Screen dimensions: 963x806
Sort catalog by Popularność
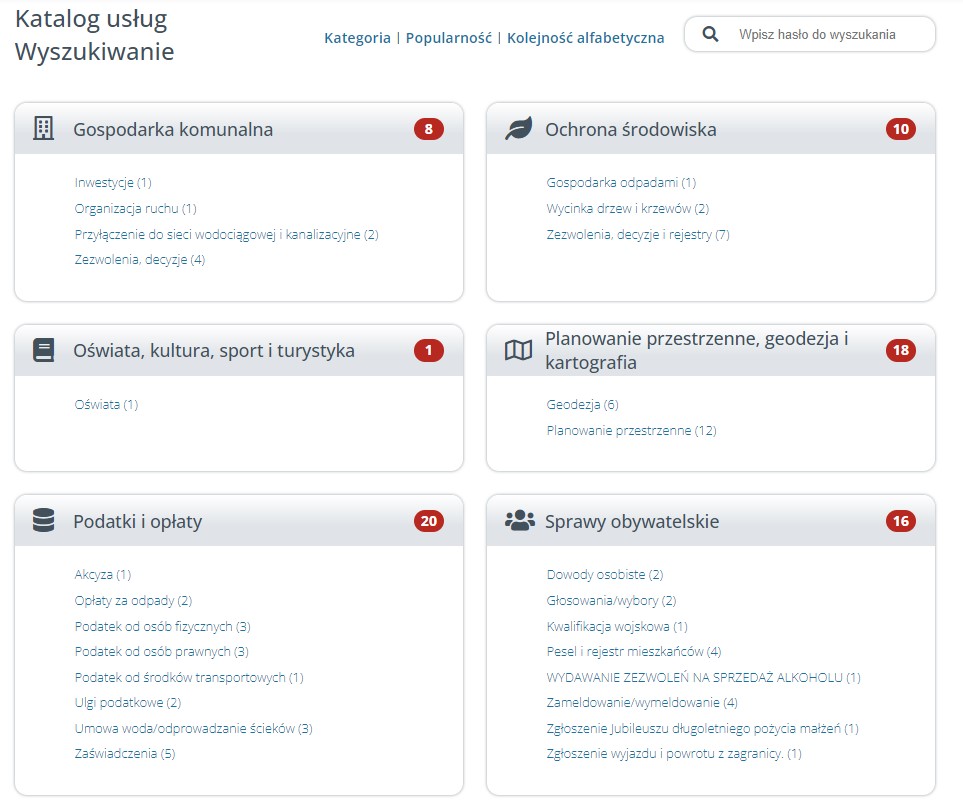[449, 38]
